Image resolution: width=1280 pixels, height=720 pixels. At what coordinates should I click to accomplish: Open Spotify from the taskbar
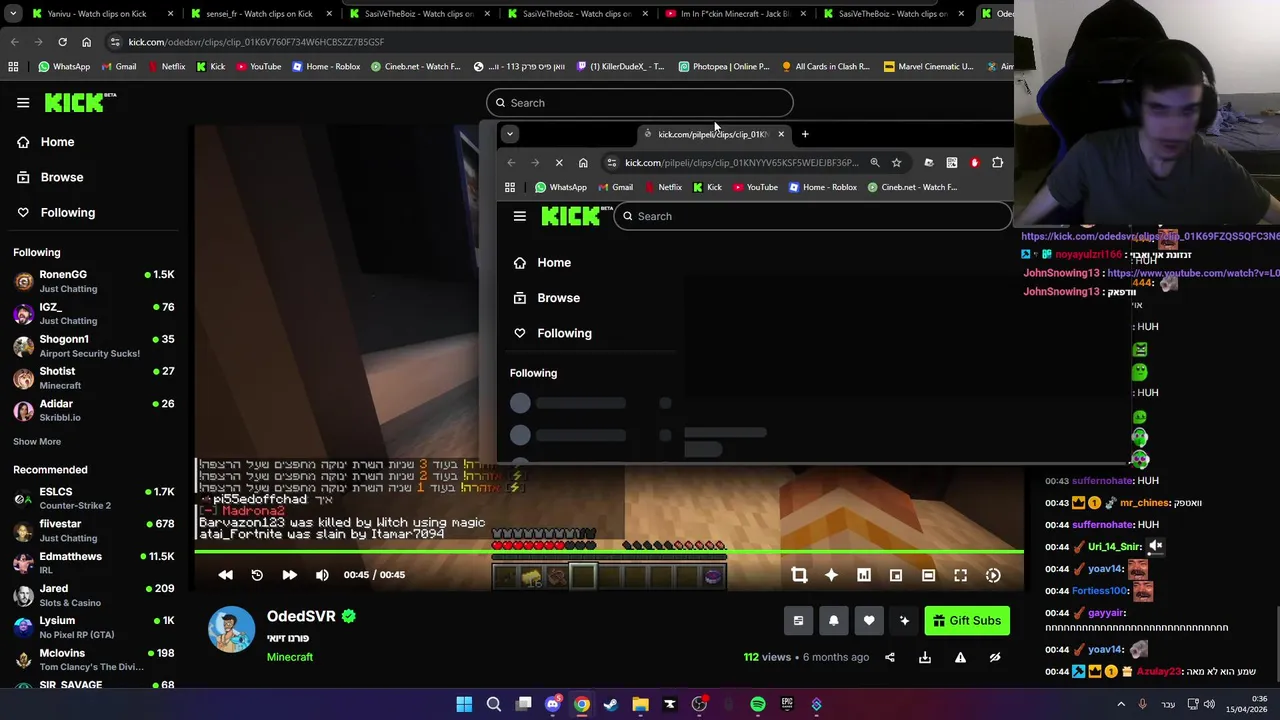(x=758, y=704)
